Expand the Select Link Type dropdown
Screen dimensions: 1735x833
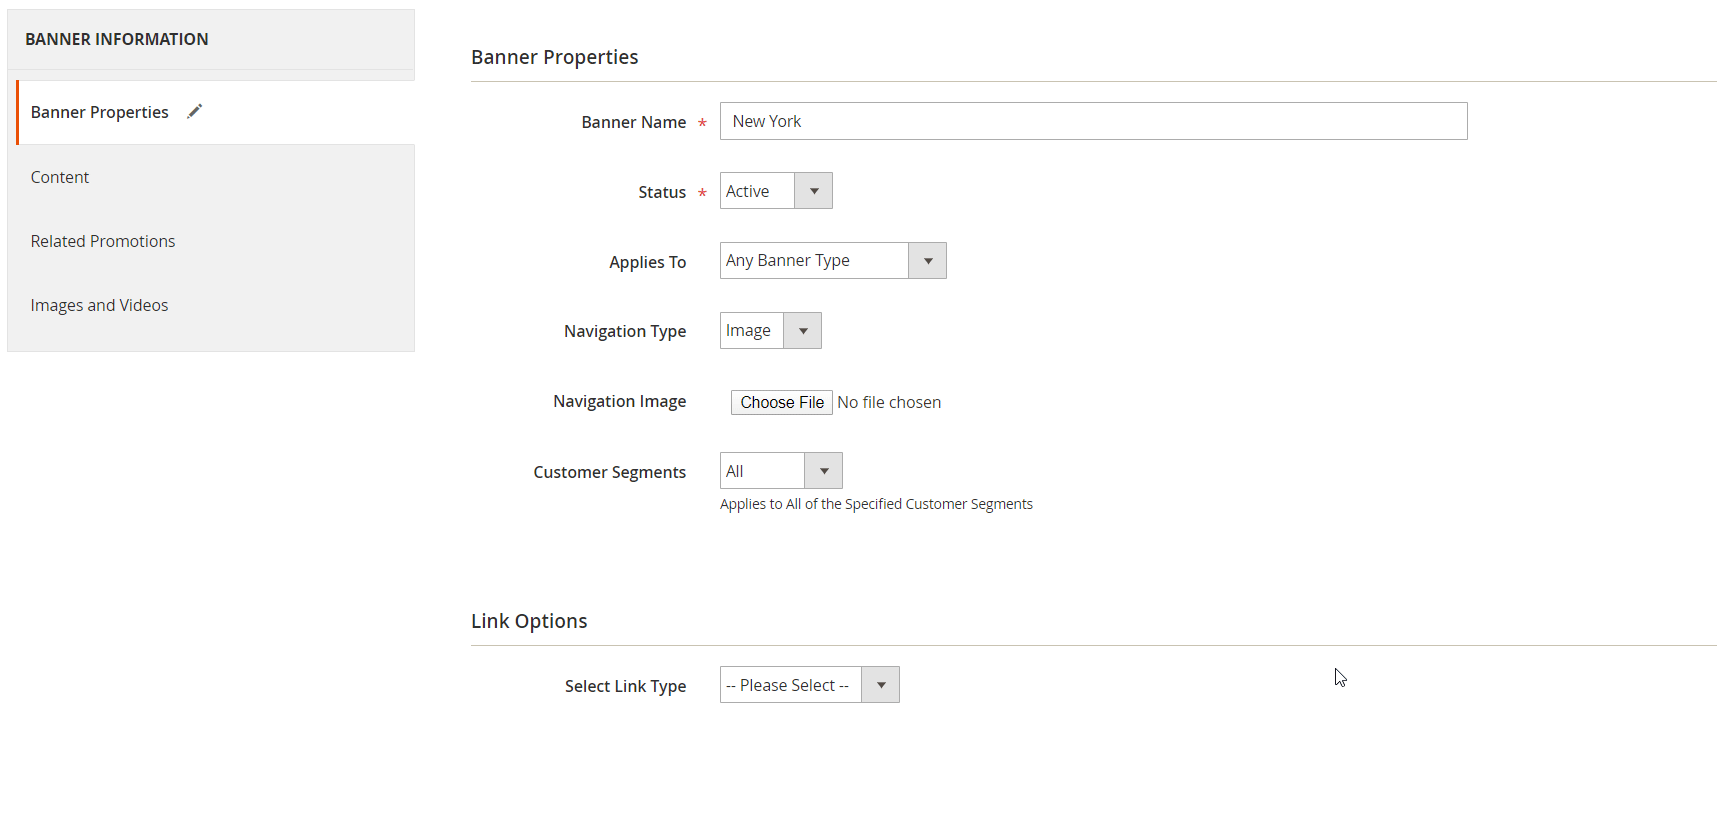click(809, 685)
